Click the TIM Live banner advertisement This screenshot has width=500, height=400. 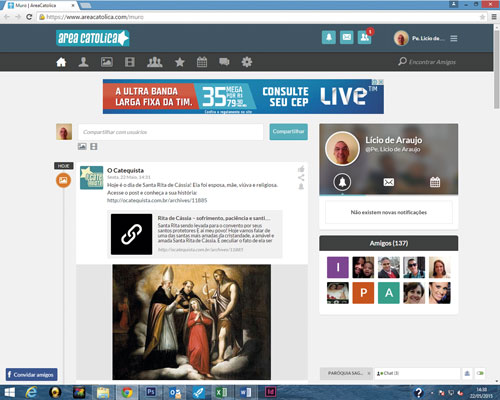[x=243, y=96]
